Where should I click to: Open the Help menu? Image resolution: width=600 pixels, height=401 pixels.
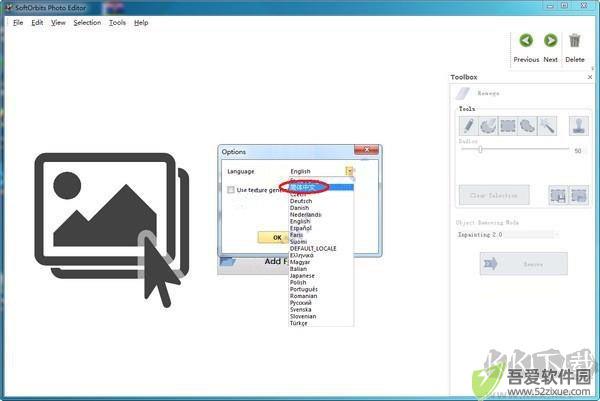click(141, 23)
